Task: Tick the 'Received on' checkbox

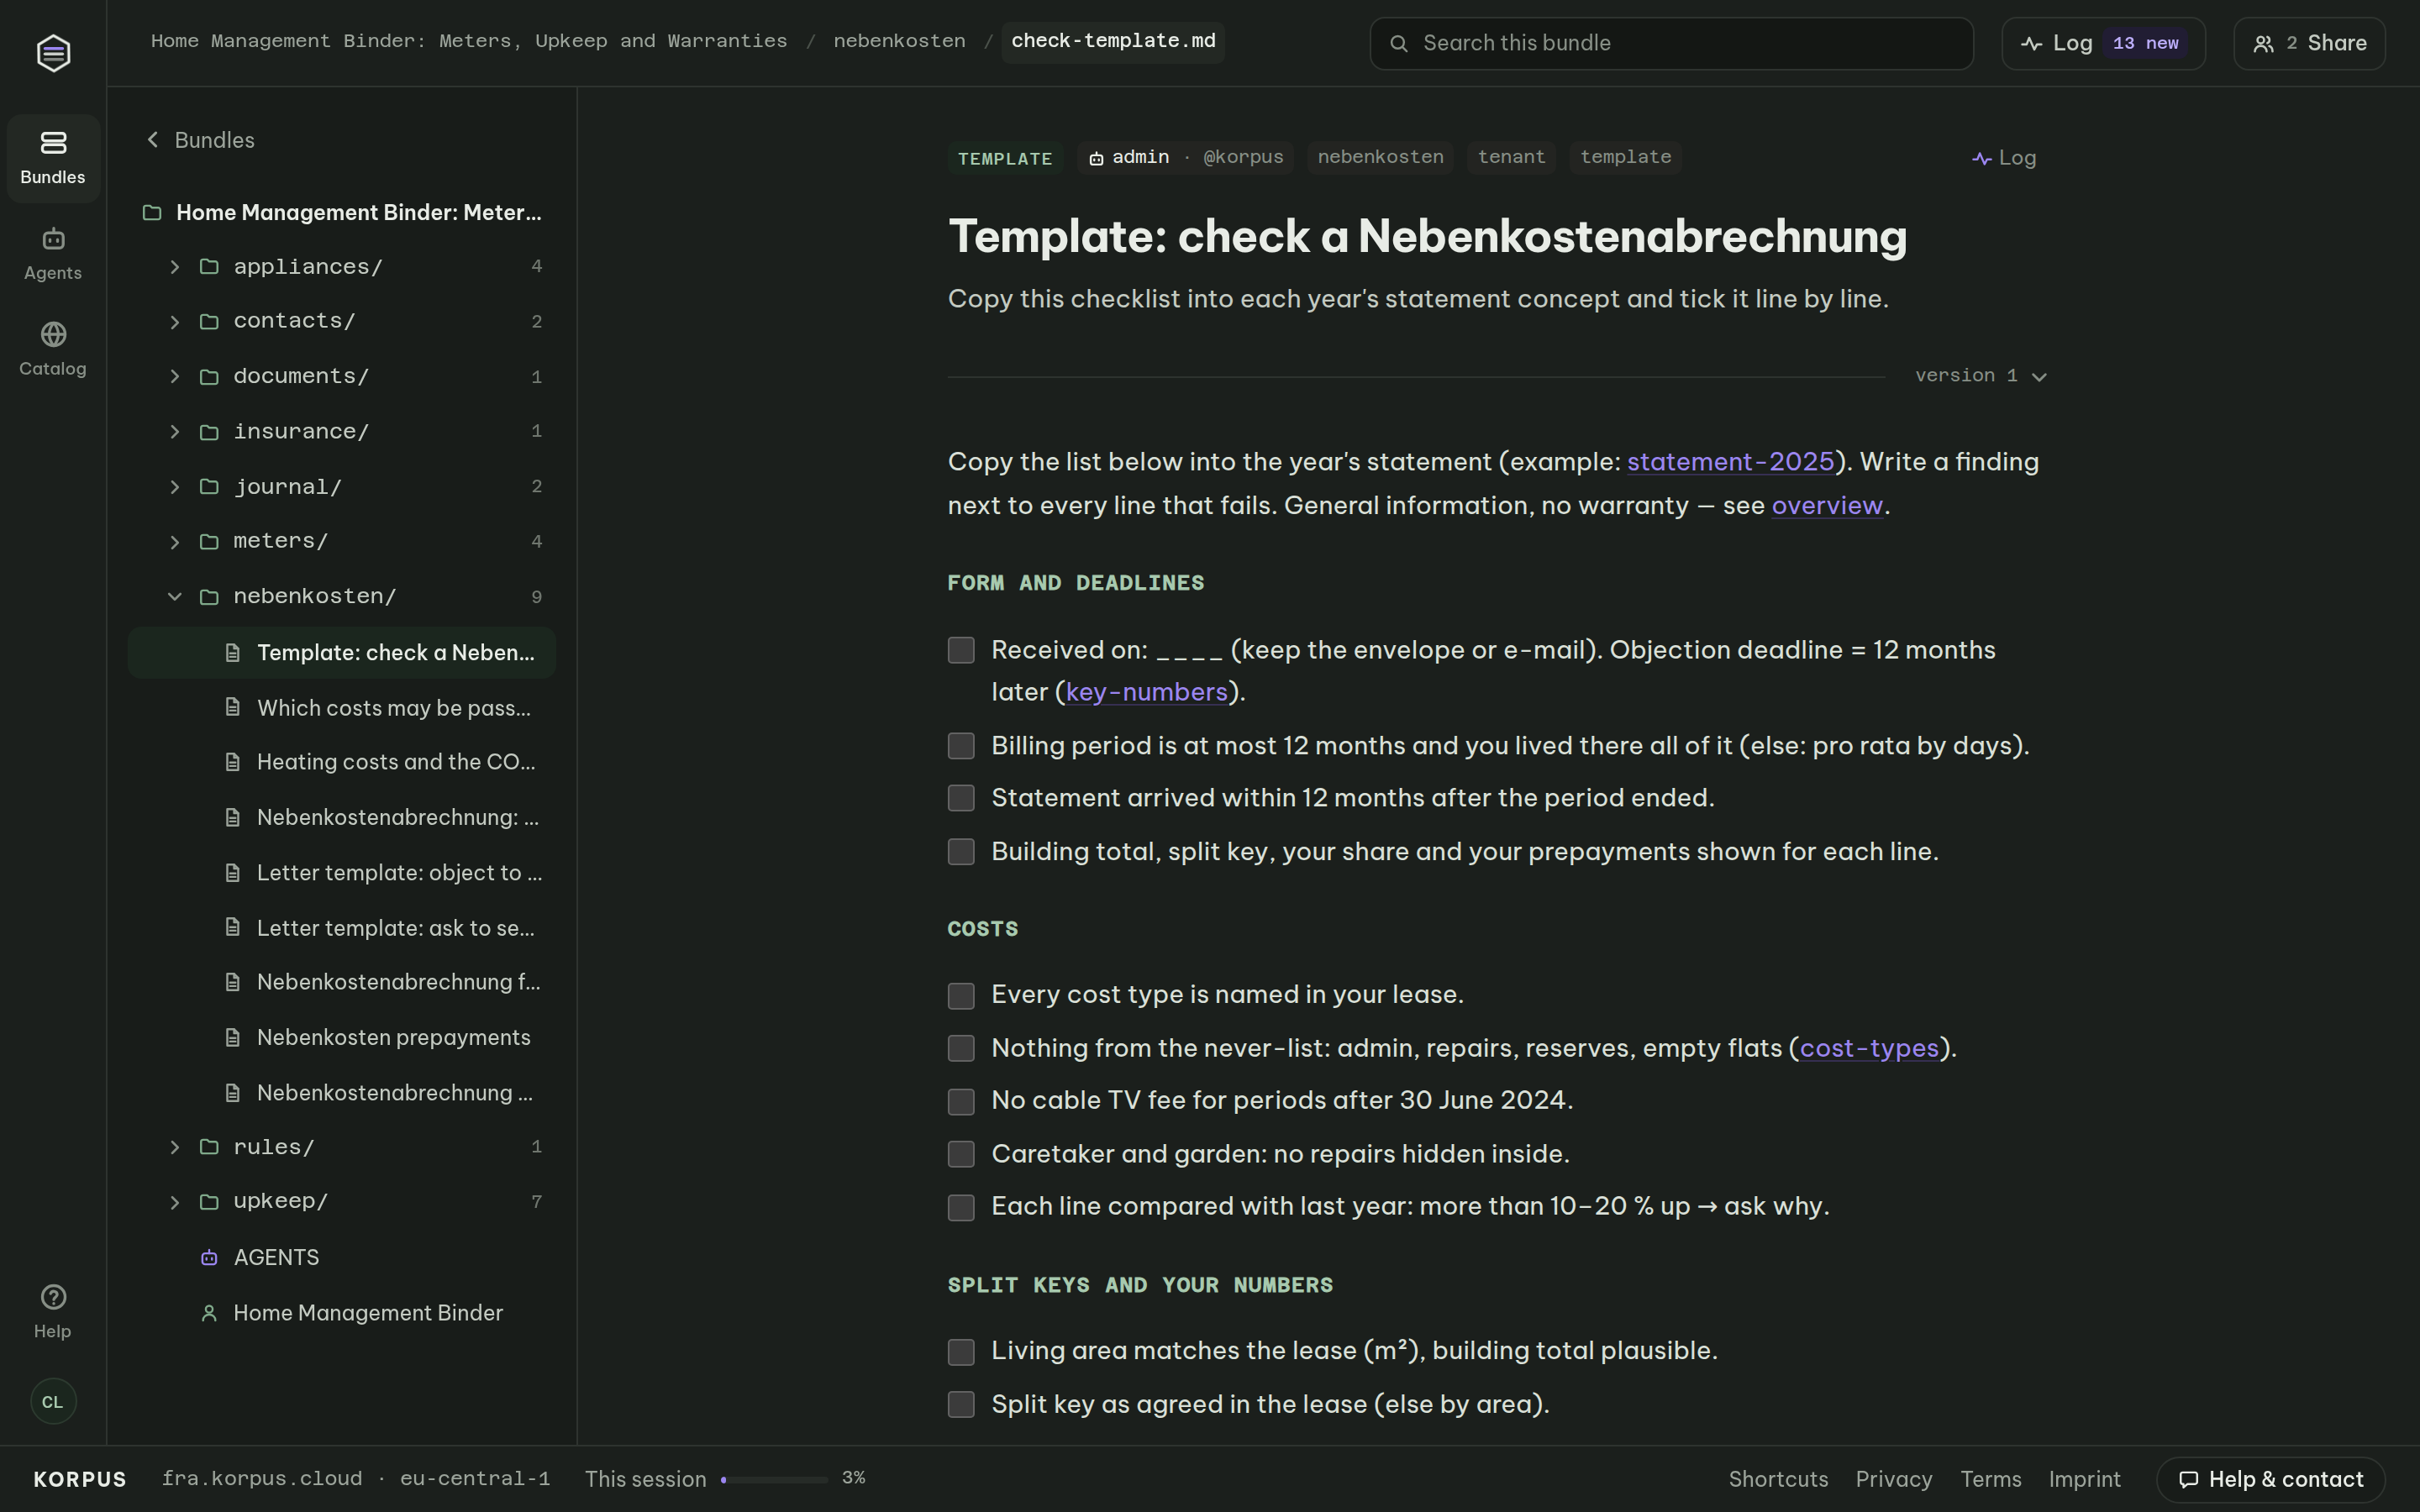Action: [x=961, y=650]
